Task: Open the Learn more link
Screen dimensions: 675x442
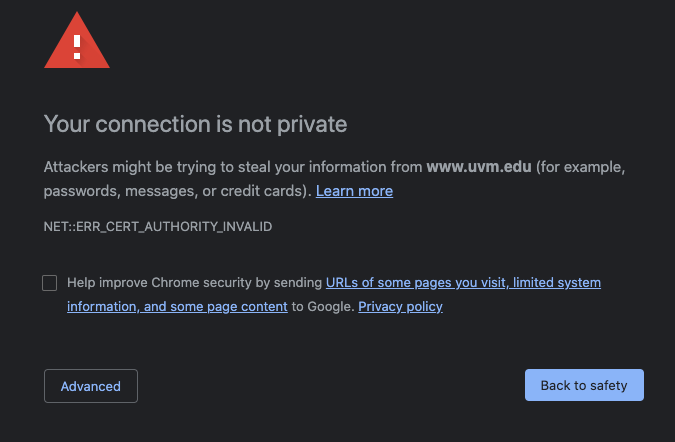Action: pos(354,190)
